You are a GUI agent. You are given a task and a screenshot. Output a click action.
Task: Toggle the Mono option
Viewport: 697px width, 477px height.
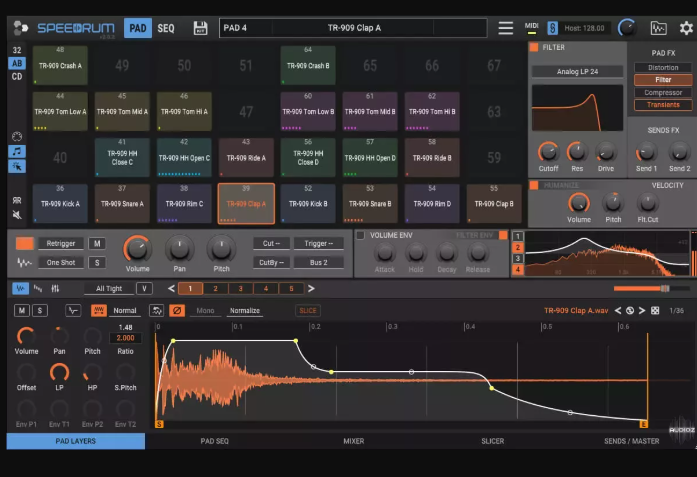tap(205, 310)
